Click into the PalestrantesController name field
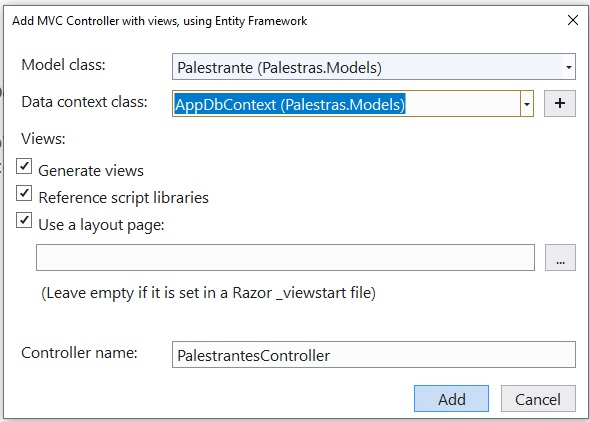 374,355
